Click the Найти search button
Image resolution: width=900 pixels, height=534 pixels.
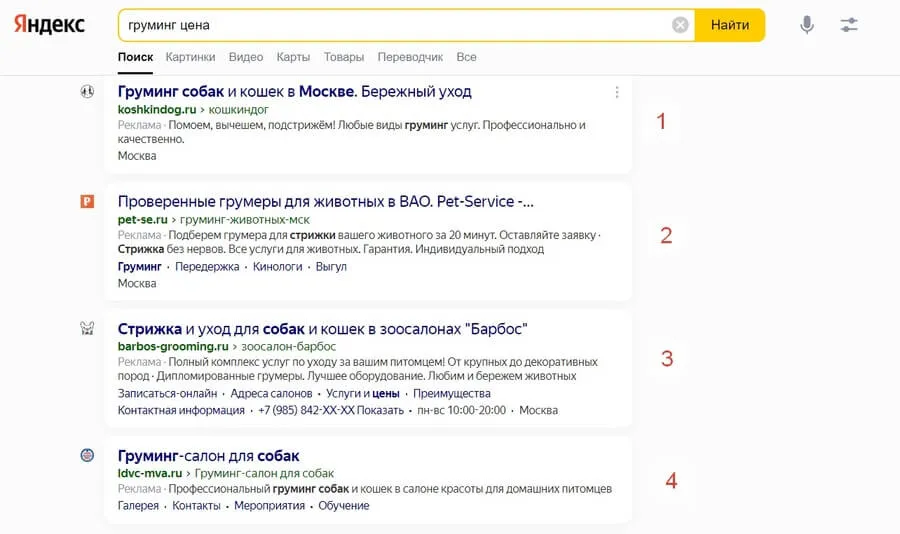pos(730,25)
